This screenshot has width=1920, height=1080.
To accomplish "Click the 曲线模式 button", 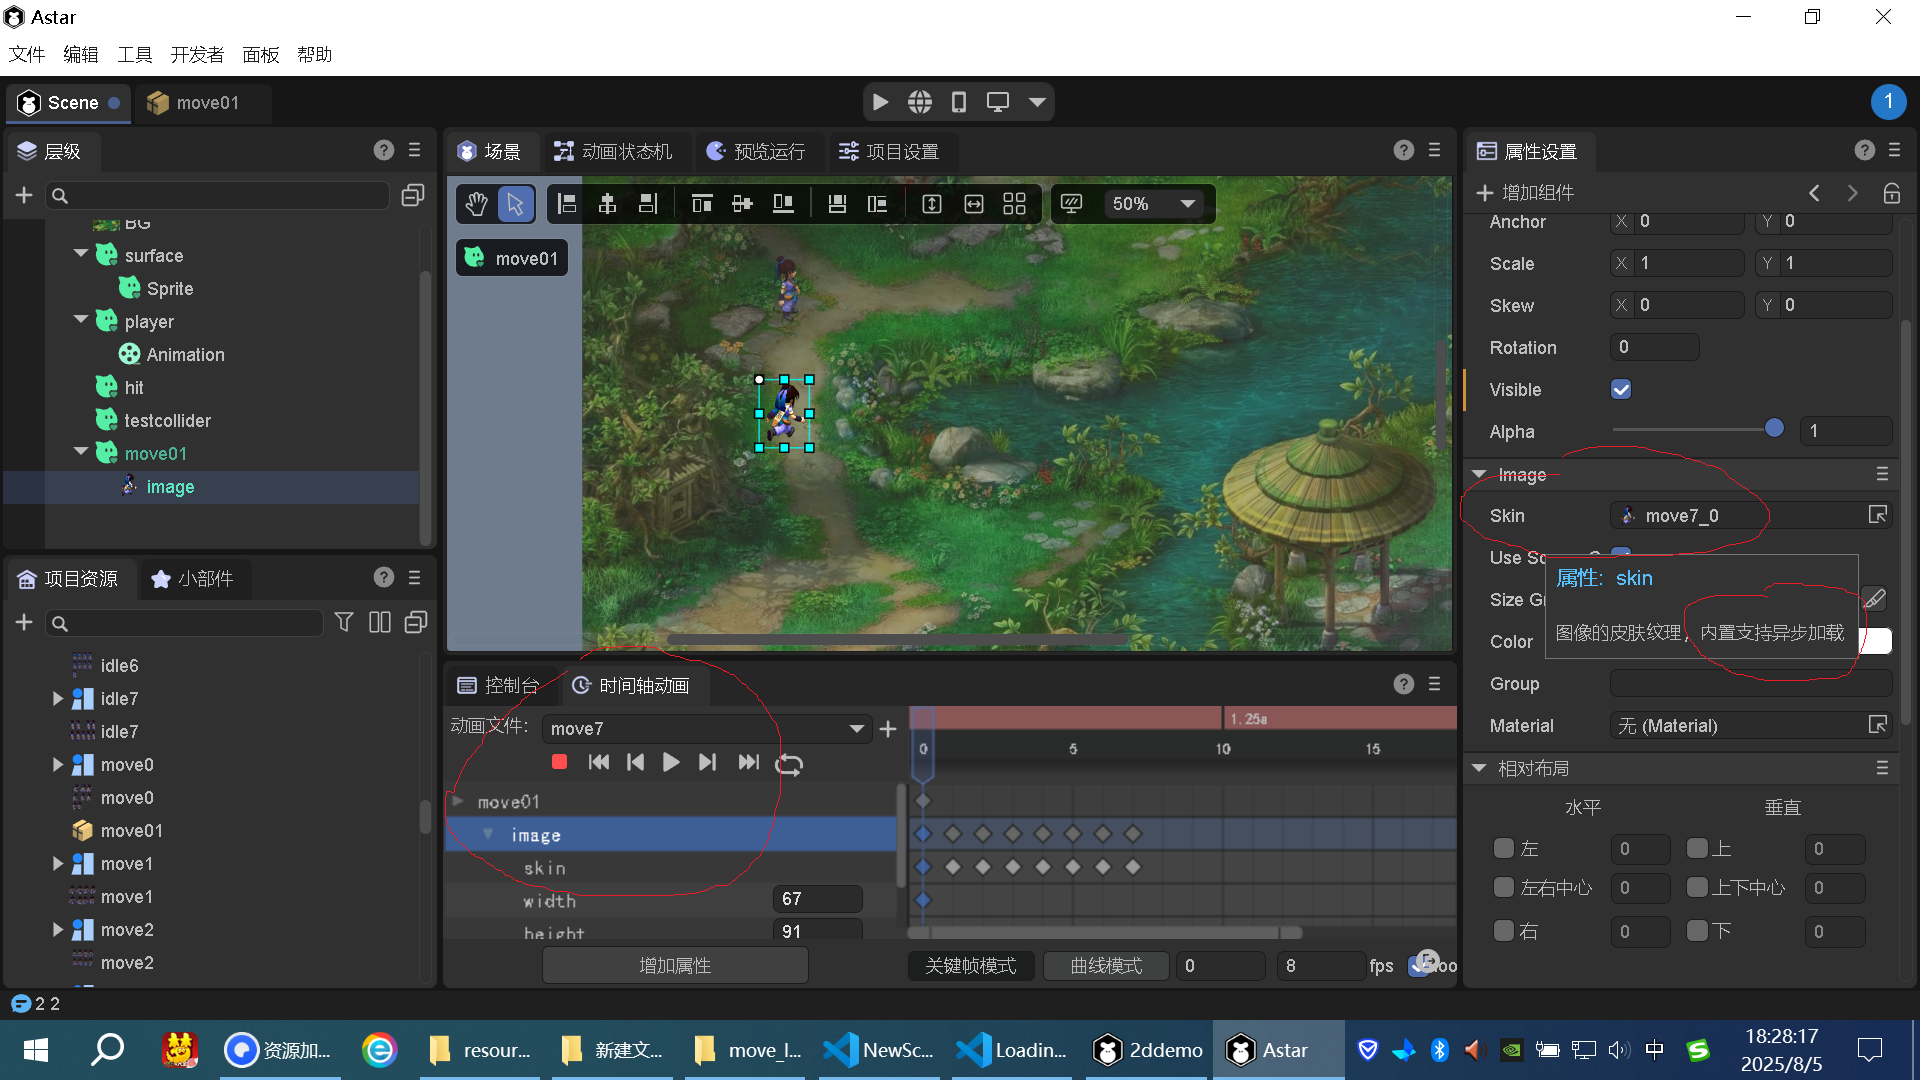I will pyautogui.click(x=1106, y=965).
